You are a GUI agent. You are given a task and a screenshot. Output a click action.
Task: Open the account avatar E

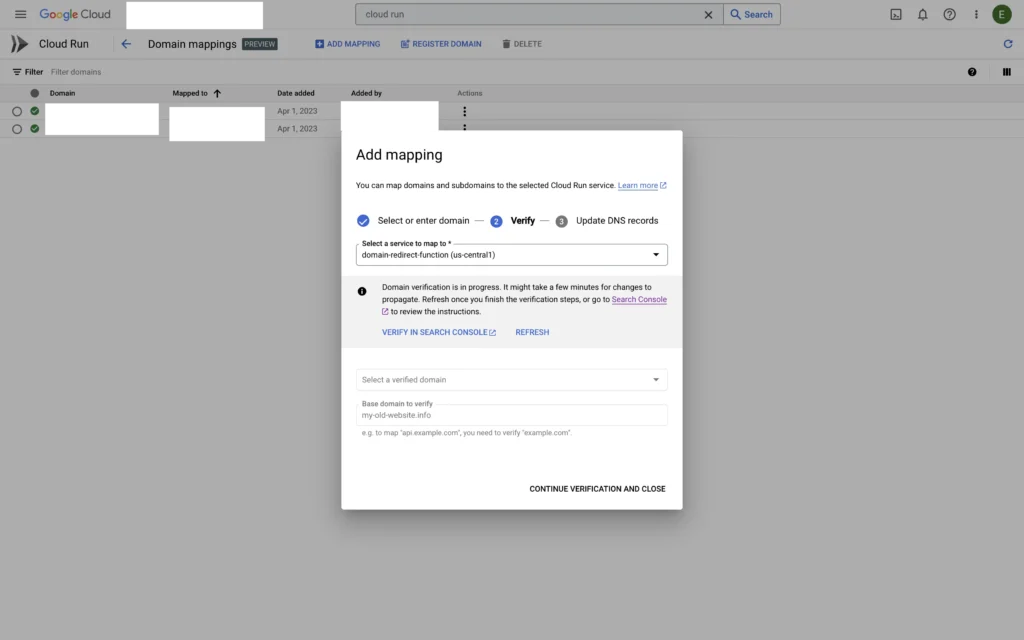(x=1001, y=14)
